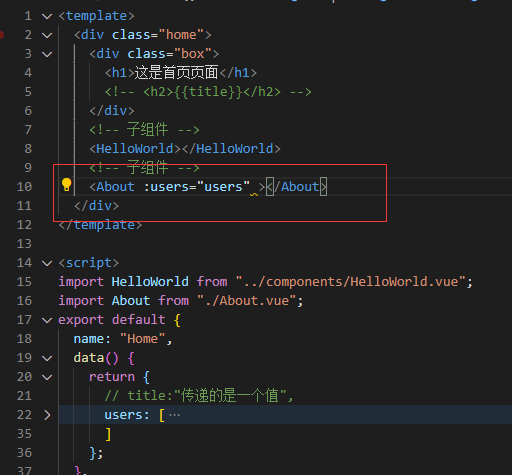
Task: Click the closing </div> tag on line 11
Action: coord(97,206)
